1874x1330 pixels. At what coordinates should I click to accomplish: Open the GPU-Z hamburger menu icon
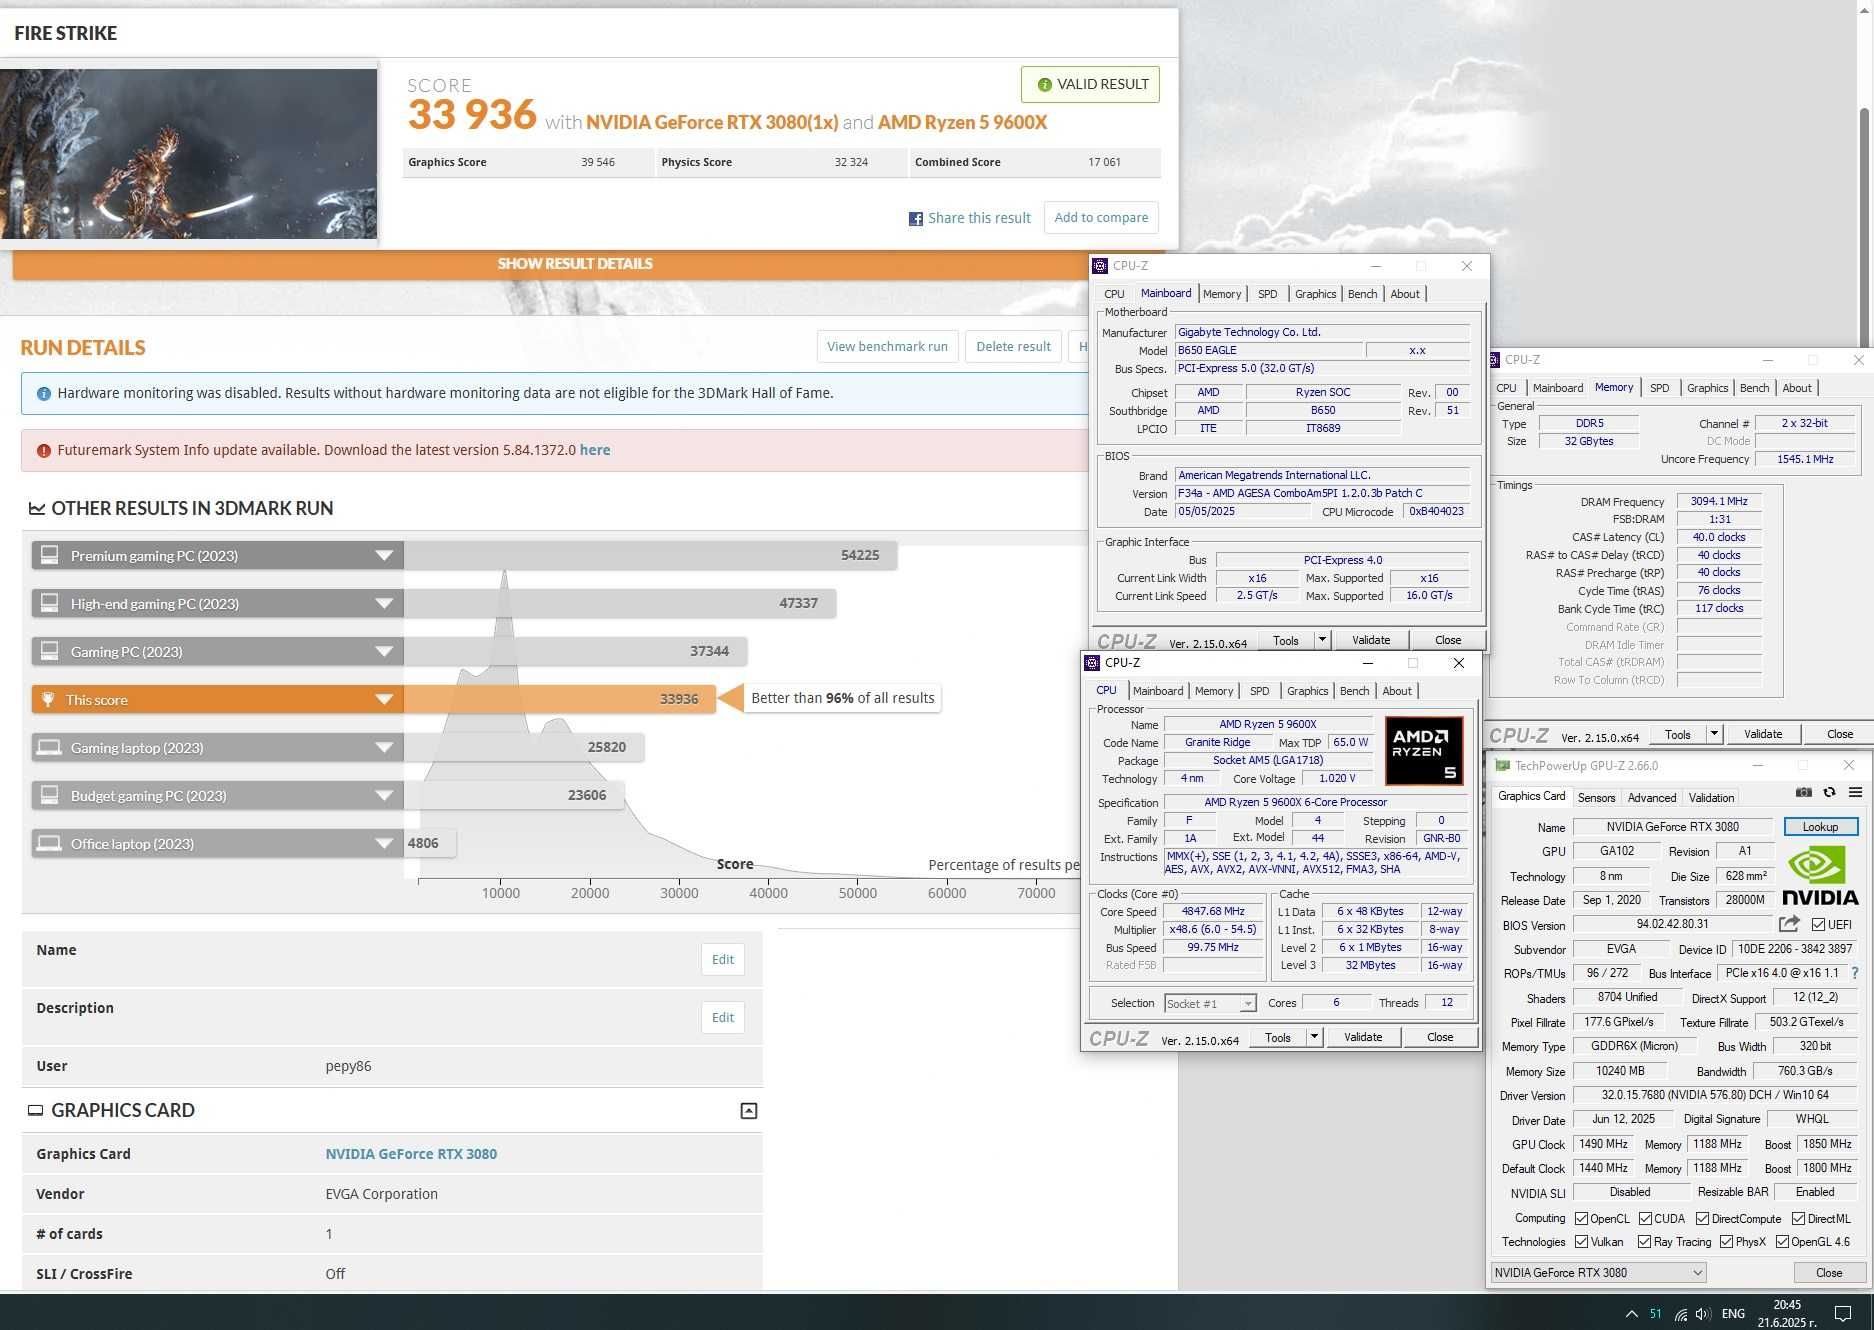point(1855,792)
